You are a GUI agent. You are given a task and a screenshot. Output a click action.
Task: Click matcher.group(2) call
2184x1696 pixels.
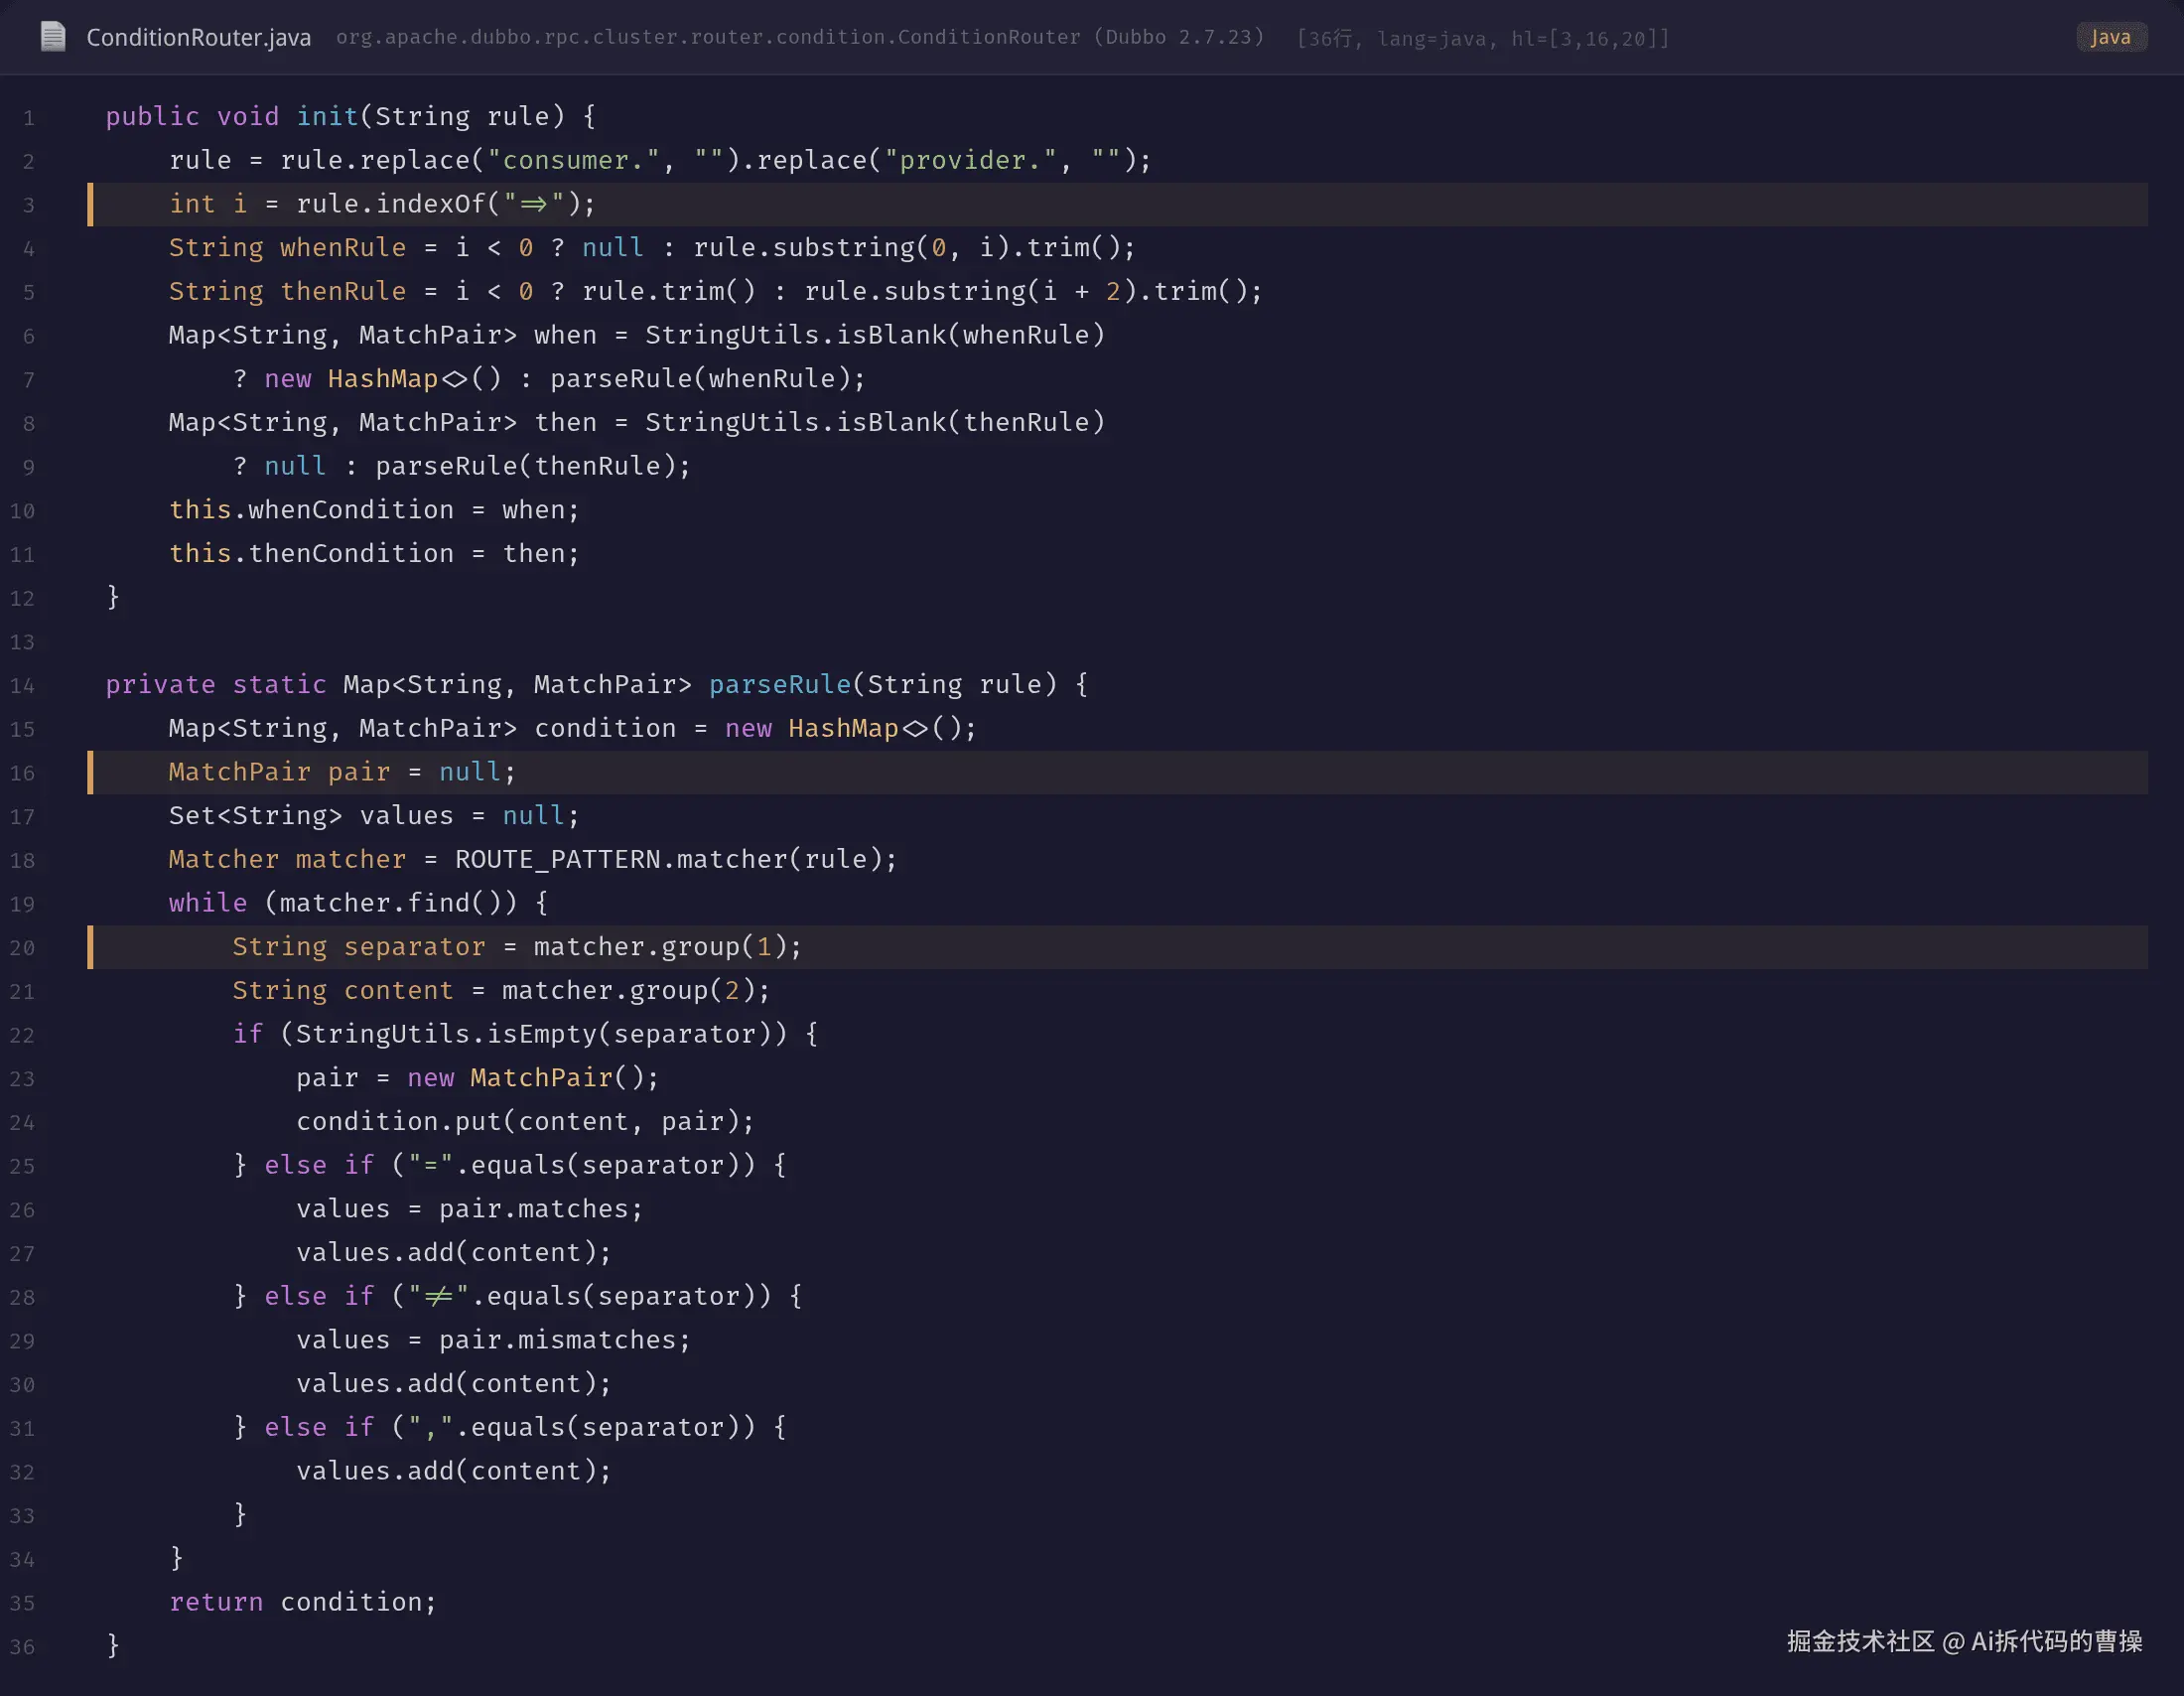[628, 991]
